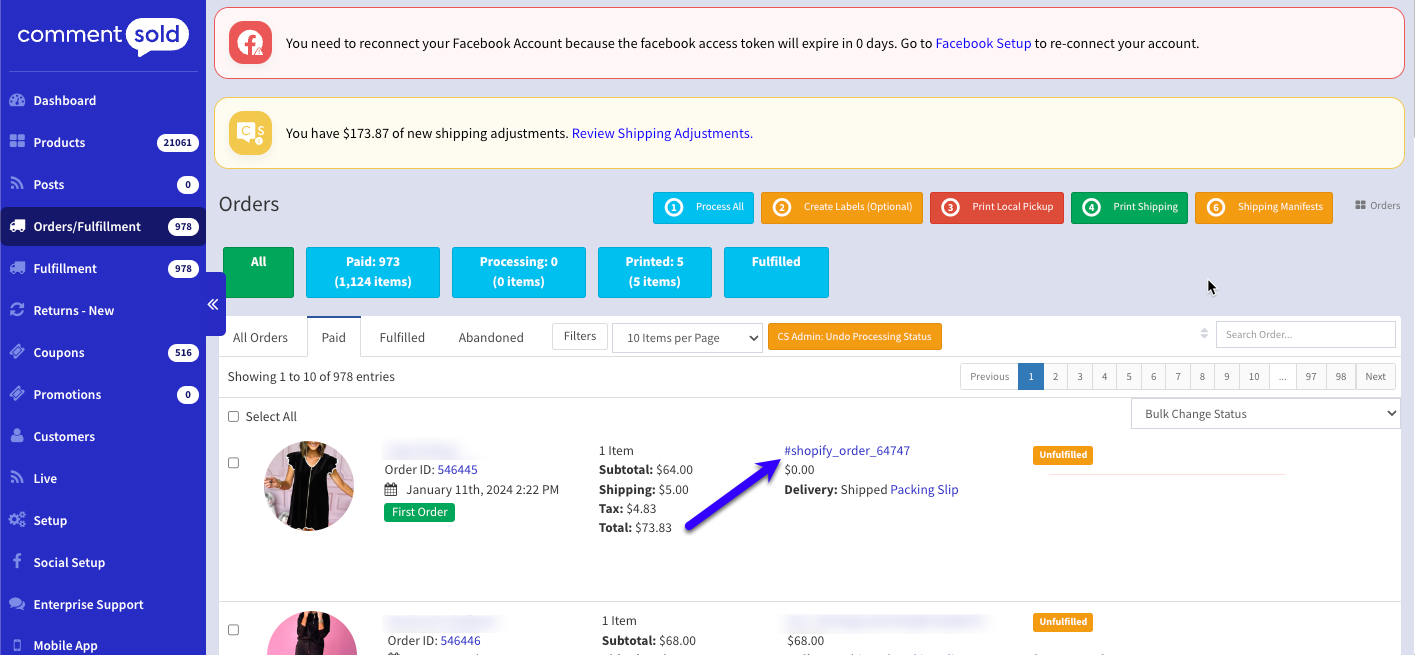Open the Review Shipping Adjustments link
The height and width of the screenshot is (655, 1415).
pyautogui.click(x=661, y=133)
